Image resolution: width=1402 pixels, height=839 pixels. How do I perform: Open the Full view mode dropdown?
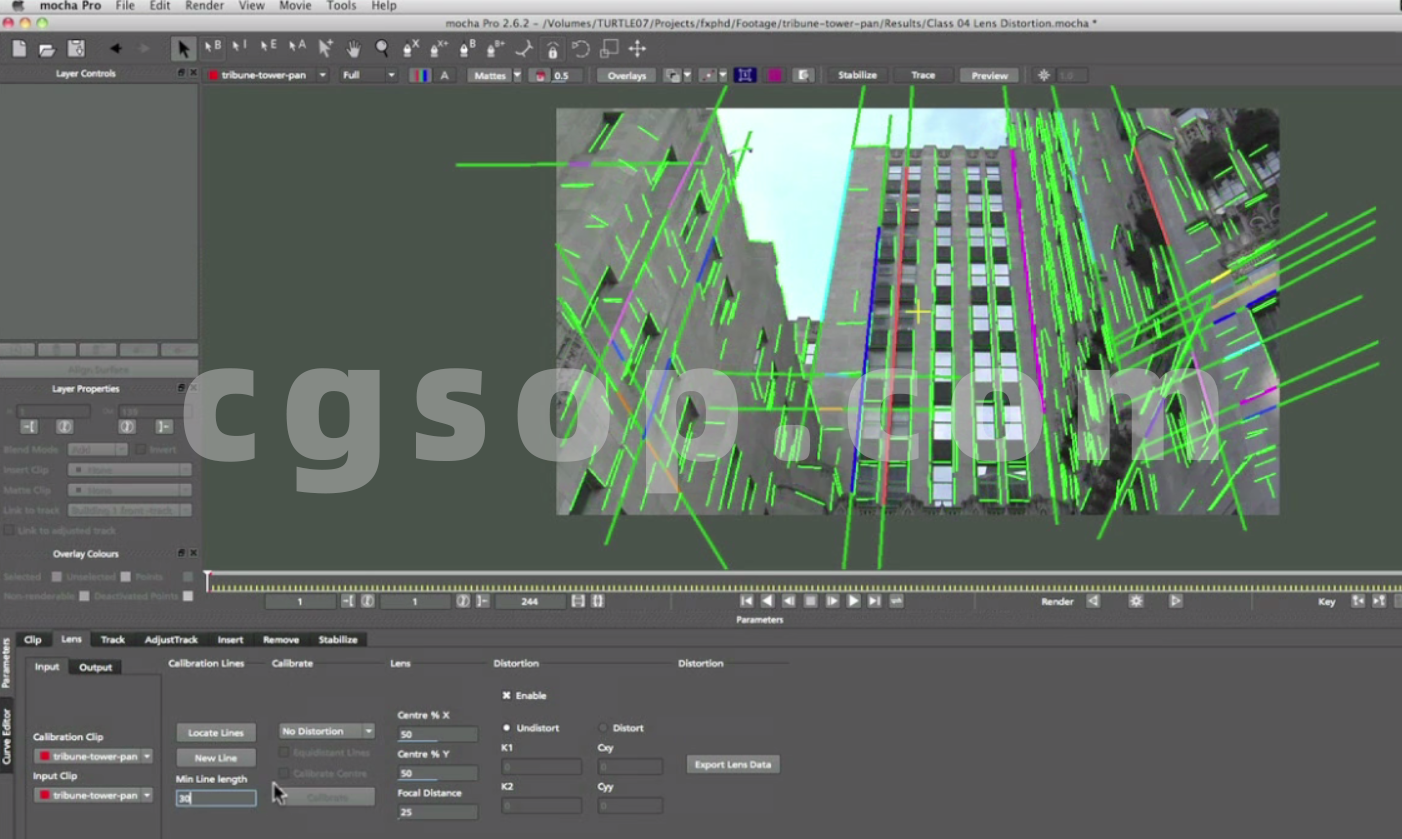[367, 75]
